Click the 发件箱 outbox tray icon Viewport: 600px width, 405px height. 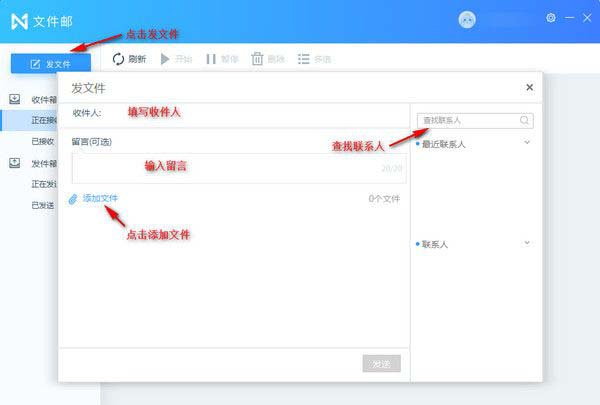tap(15, 163)
